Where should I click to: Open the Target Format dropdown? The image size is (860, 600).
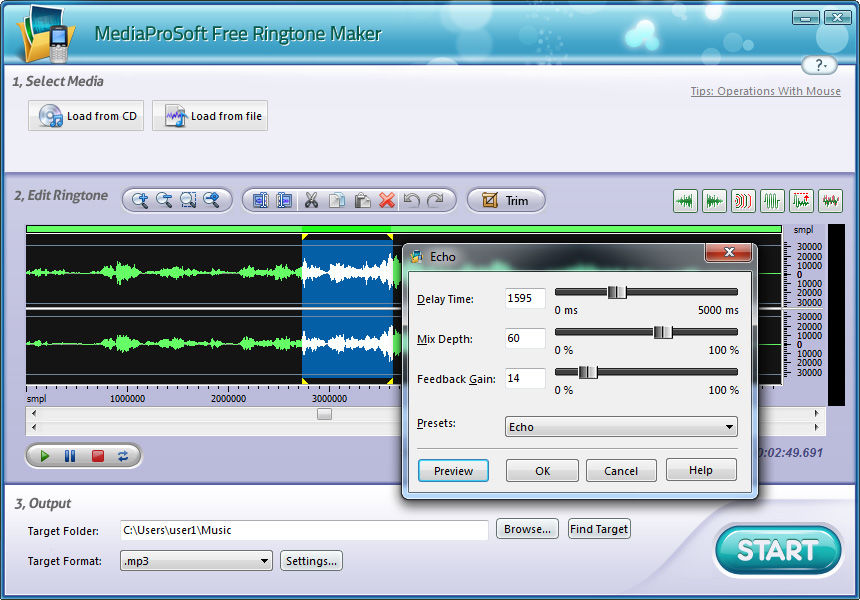point(196,561)
